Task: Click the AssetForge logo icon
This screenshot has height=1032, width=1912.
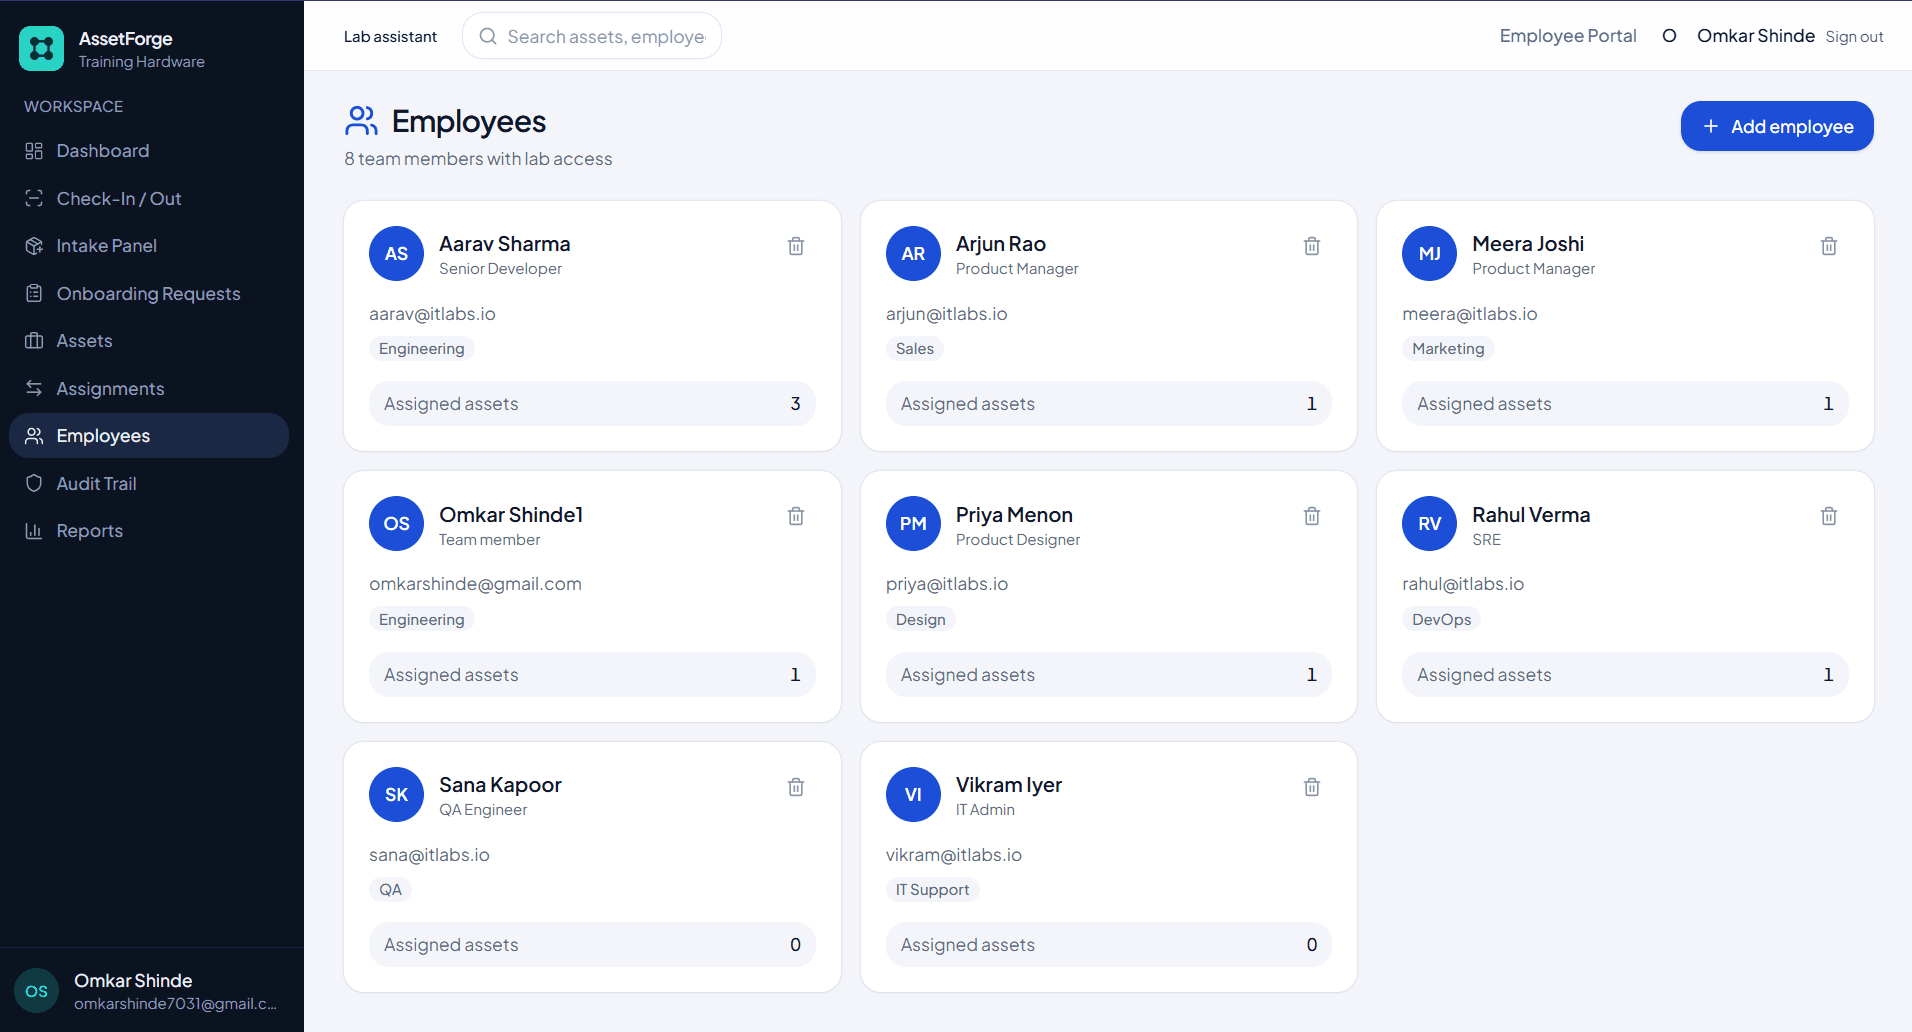Action: click(x=41, y=48)
